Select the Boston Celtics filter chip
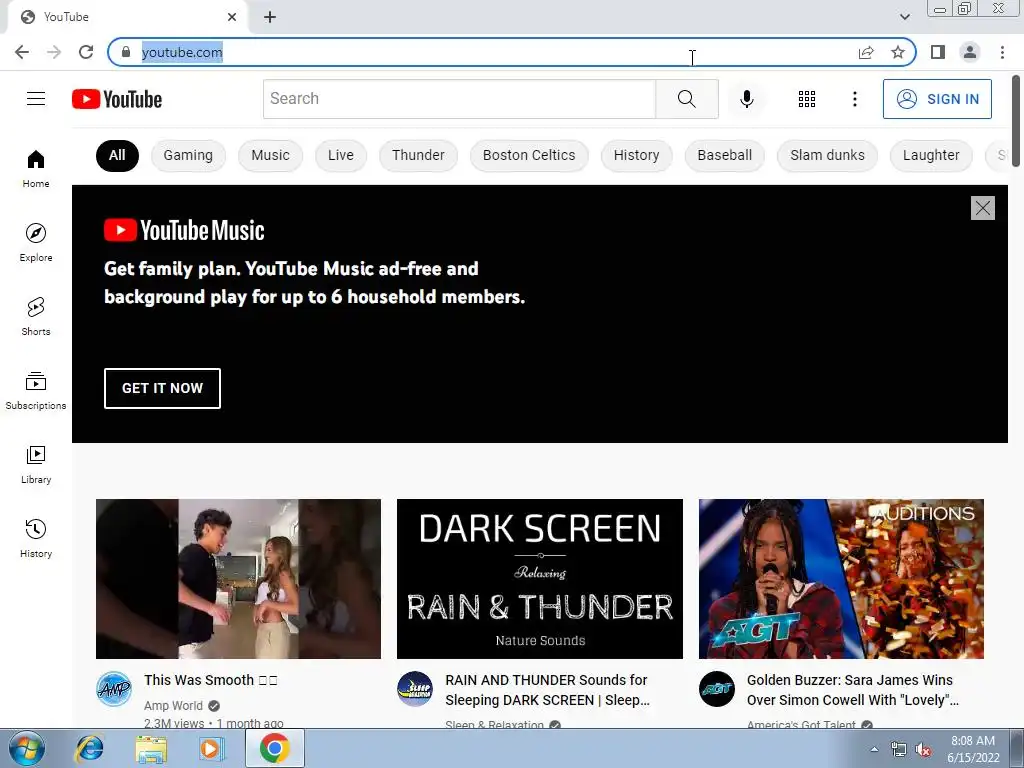This screenshot has width=1024, height=768. point(529,155)
